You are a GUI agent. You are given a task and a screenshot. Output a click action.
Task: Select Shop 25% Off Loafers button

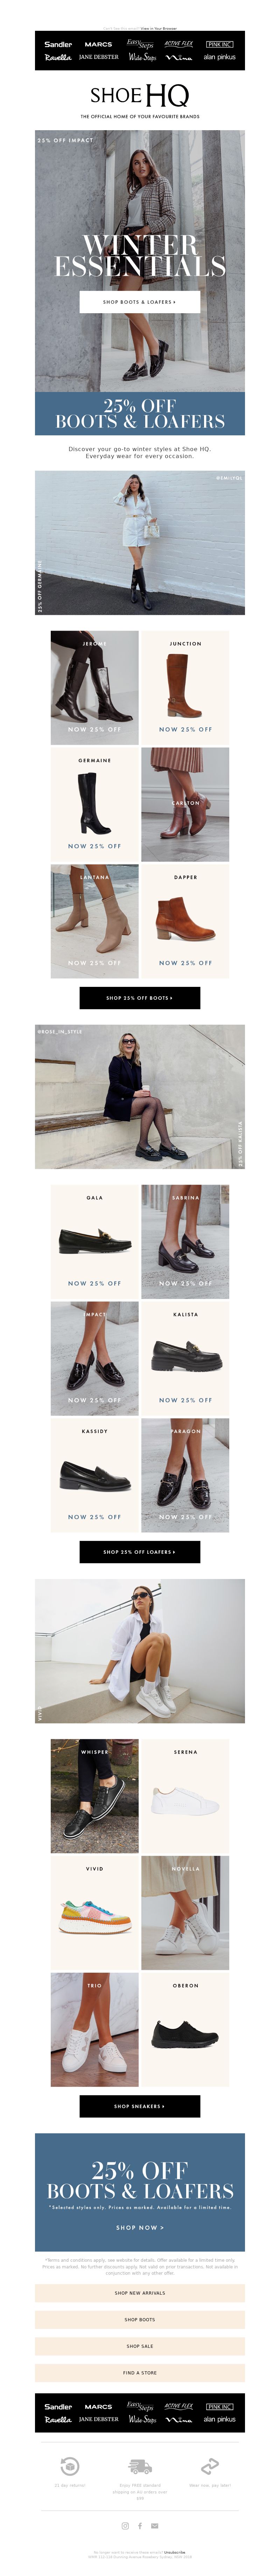140,1551
